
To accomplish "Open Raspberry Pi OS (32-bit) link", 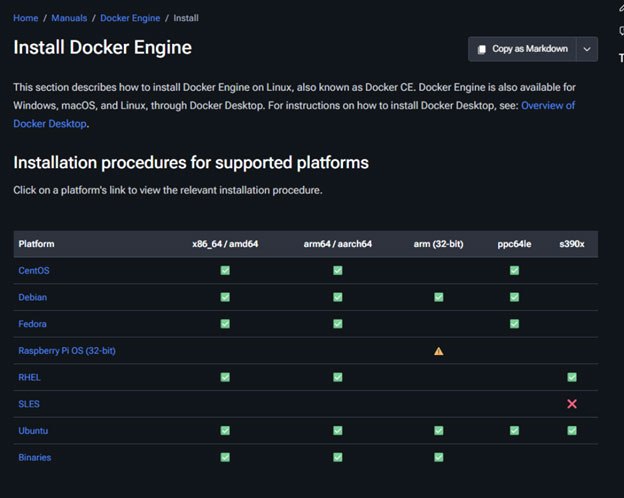I will 67,351.
